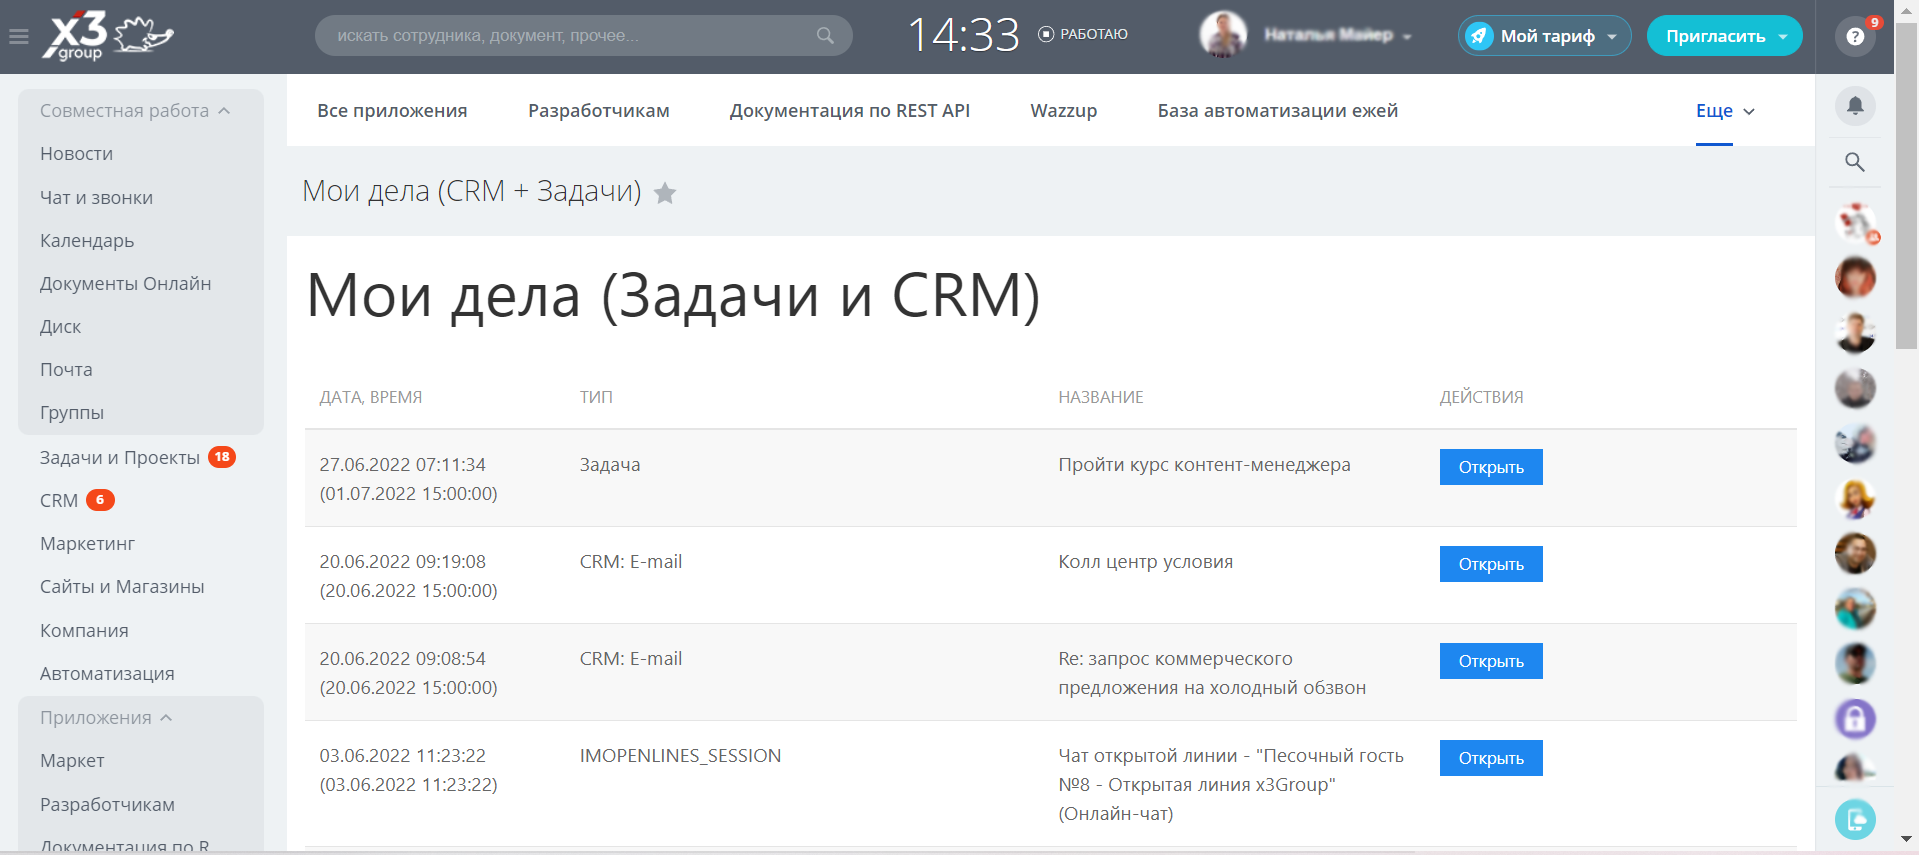This screenshot has width=1919, height=855.
Task: Click the star favorite icon near page title
Action: point(665,193)
